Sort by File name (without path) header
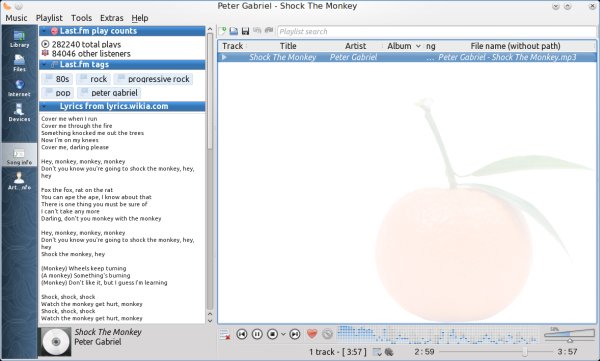Image resolution: width=600 pixels, height=361 pixels. [x=515, y=46]
